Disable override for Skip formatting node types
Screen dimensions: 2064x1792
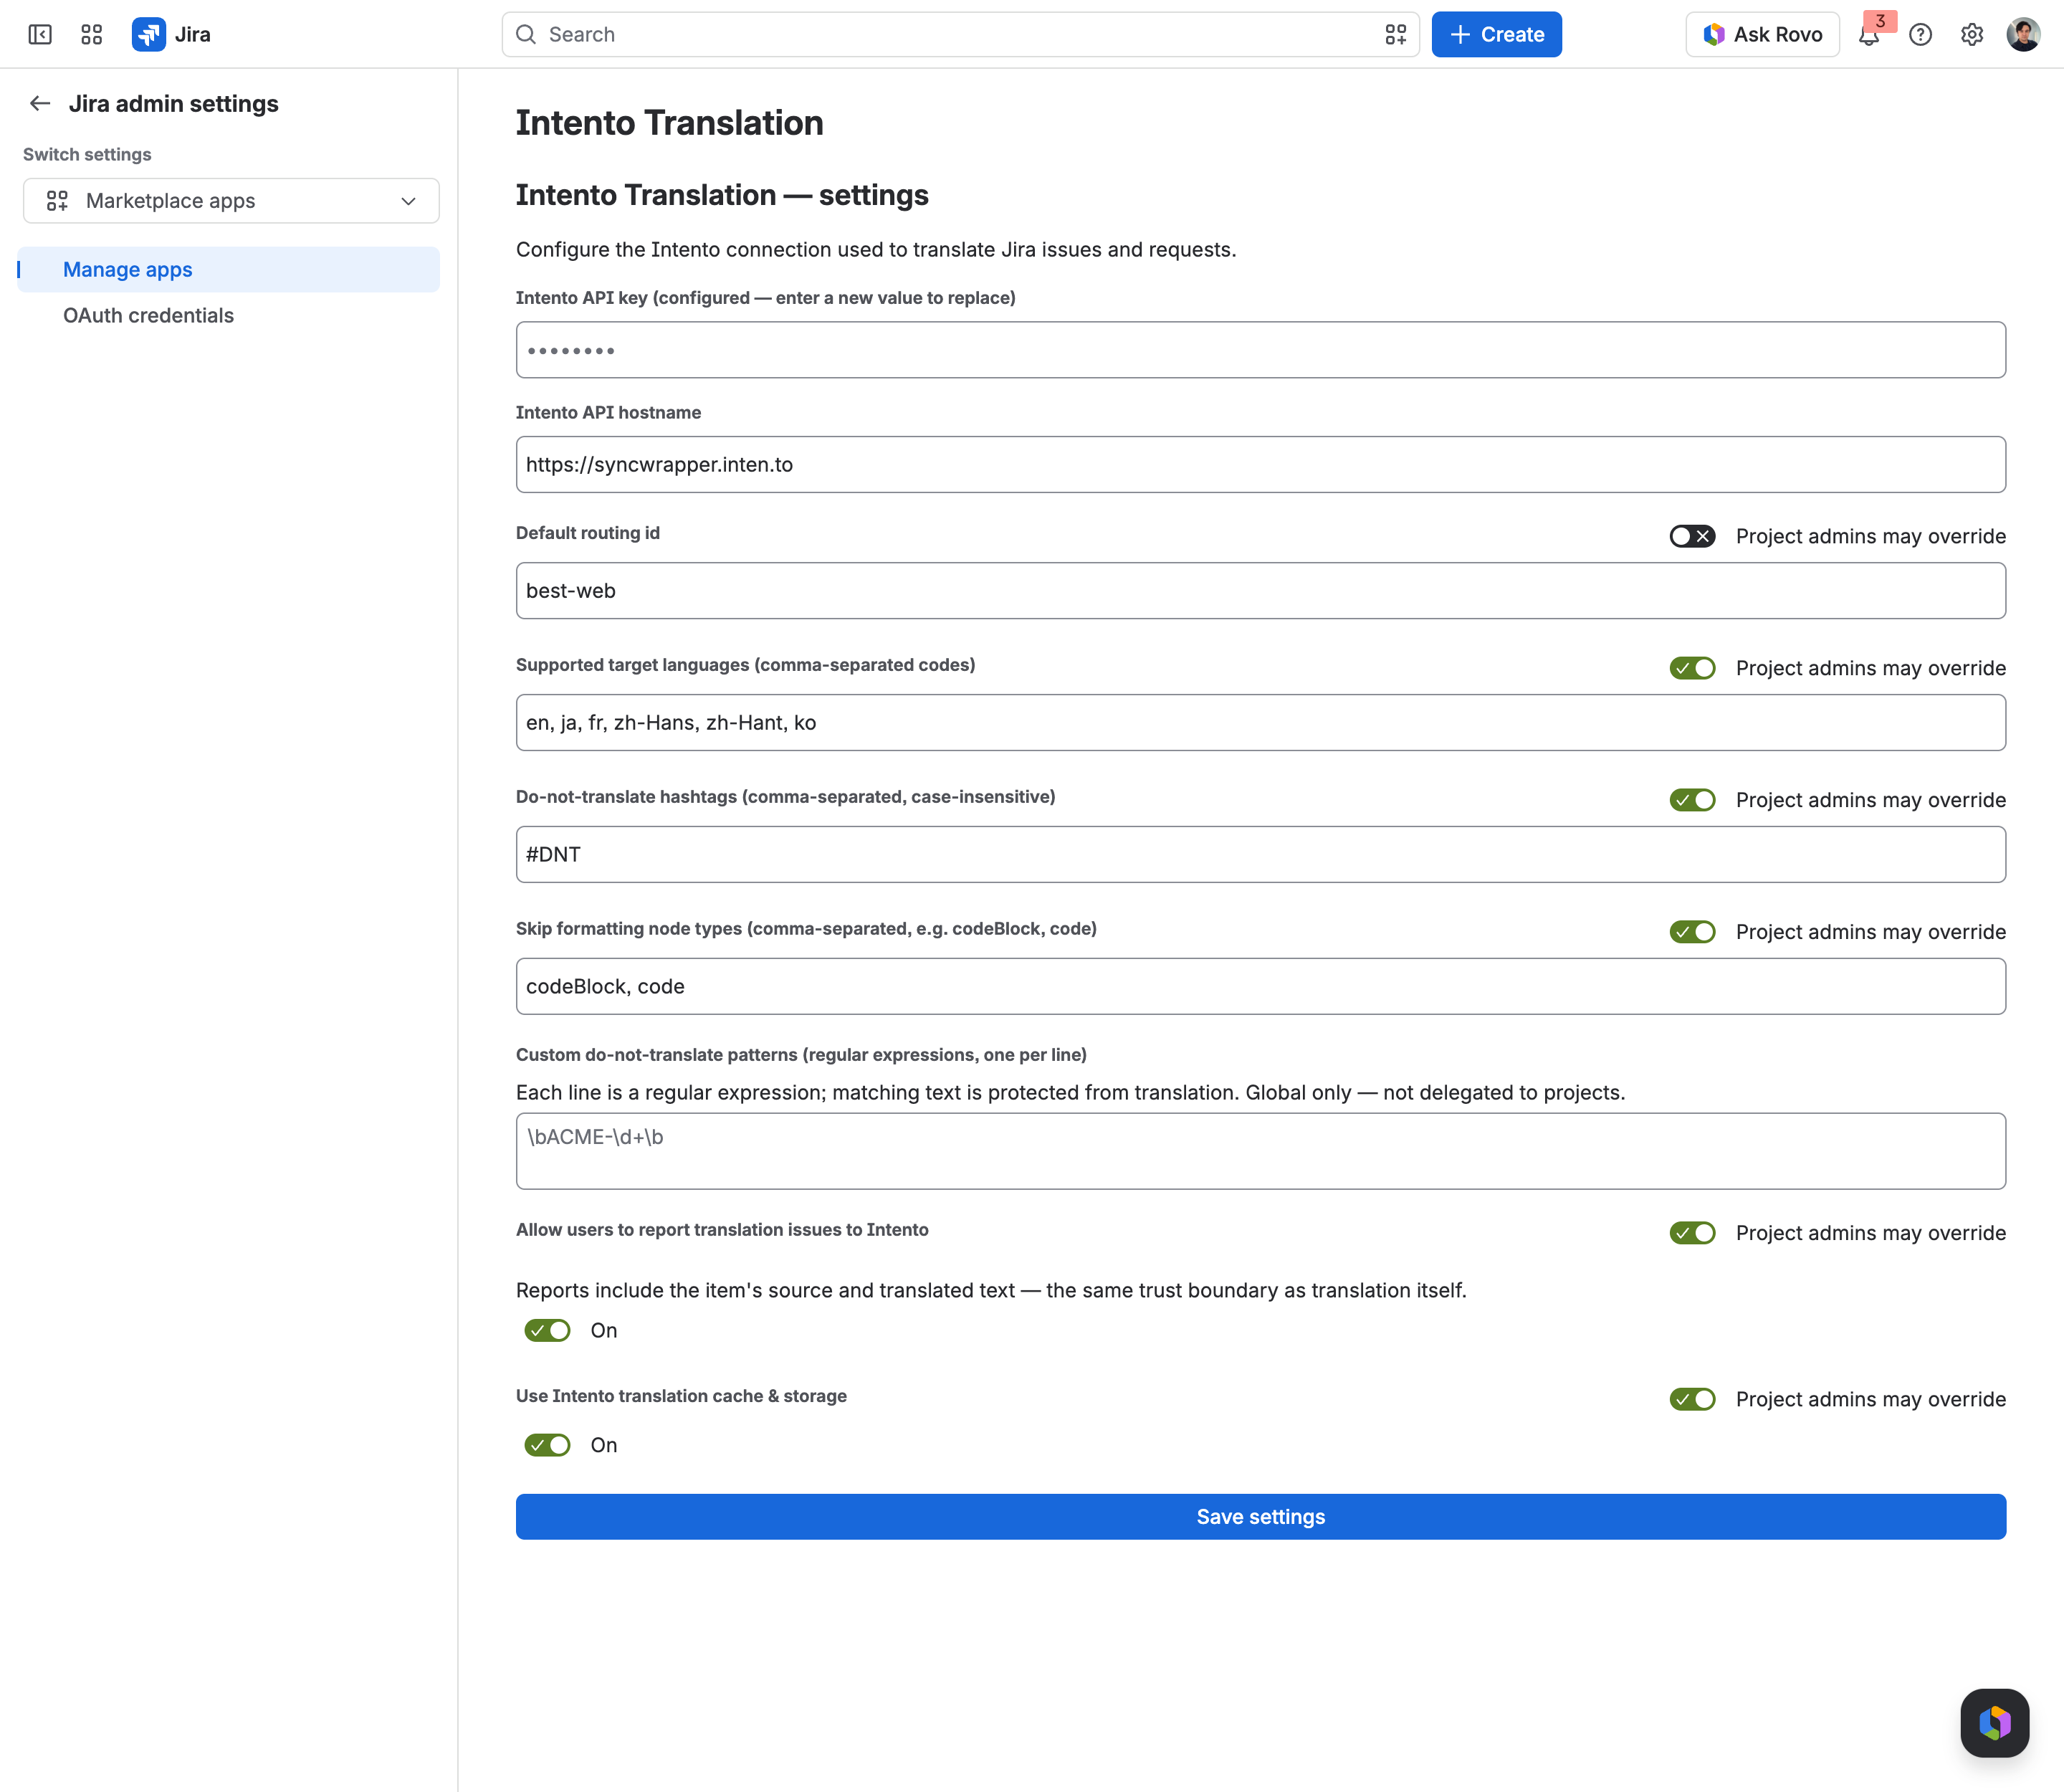click(x=1692, y=932)
